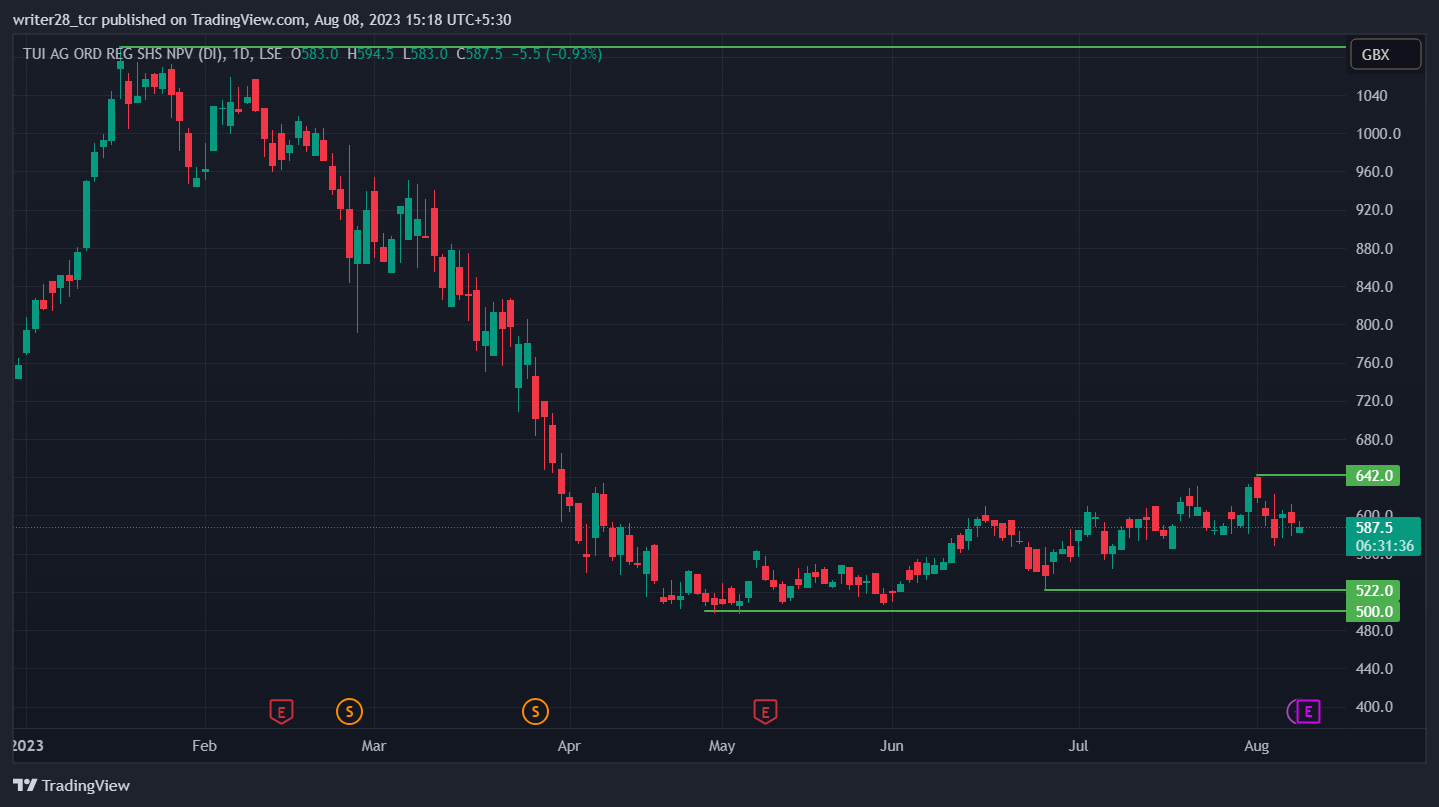Screen dimensions: 1439x807
Task: Click the purple earnings marker in August
Action: pos(1308,712)
